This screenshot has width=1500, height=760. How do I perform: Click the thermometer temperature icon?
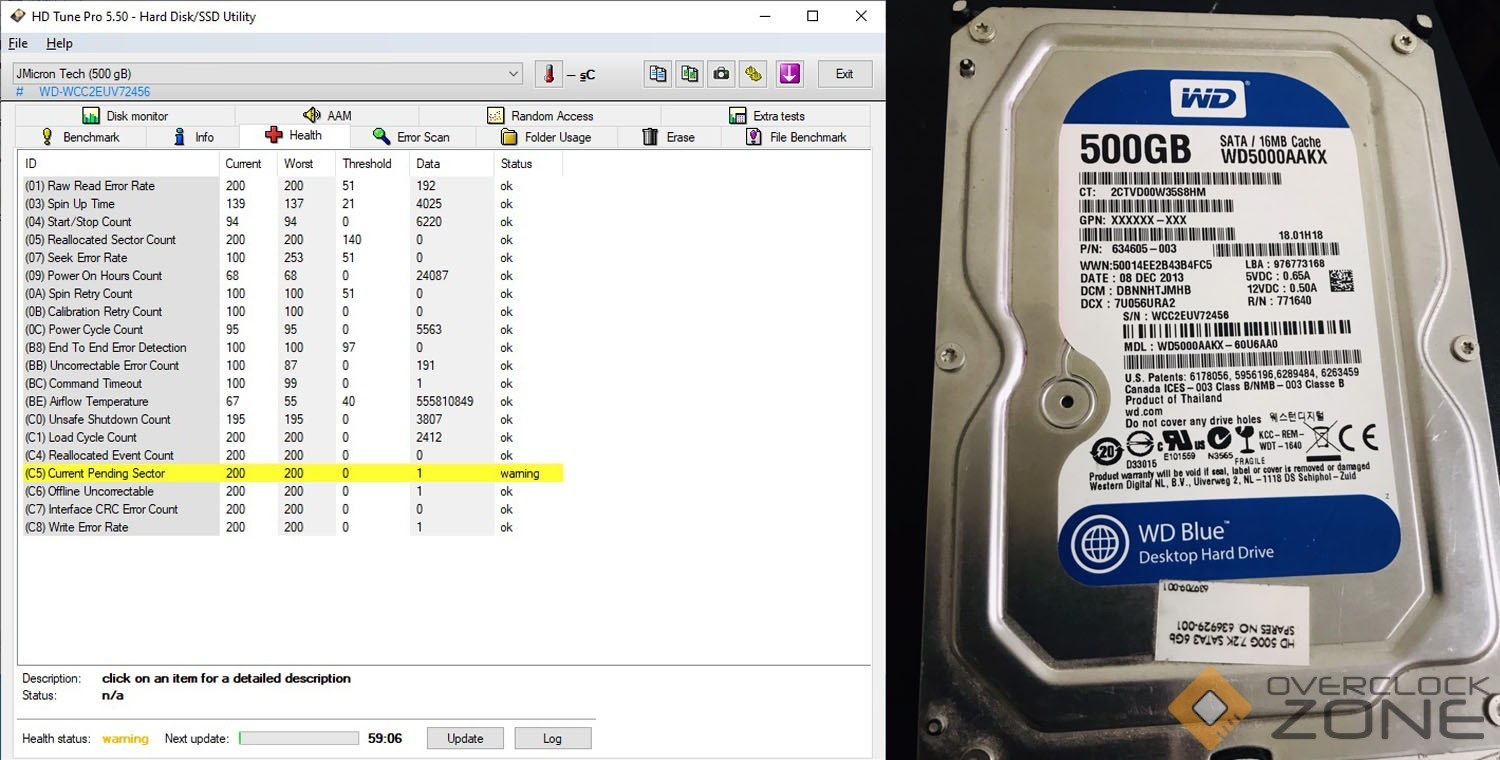pyautogui.click(x=548, y=74)
